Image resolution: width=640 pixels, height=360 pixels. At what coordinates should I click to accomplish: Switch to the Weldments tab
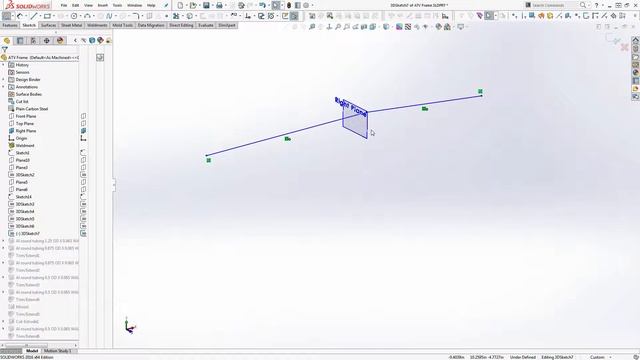[x=97, y=25]
